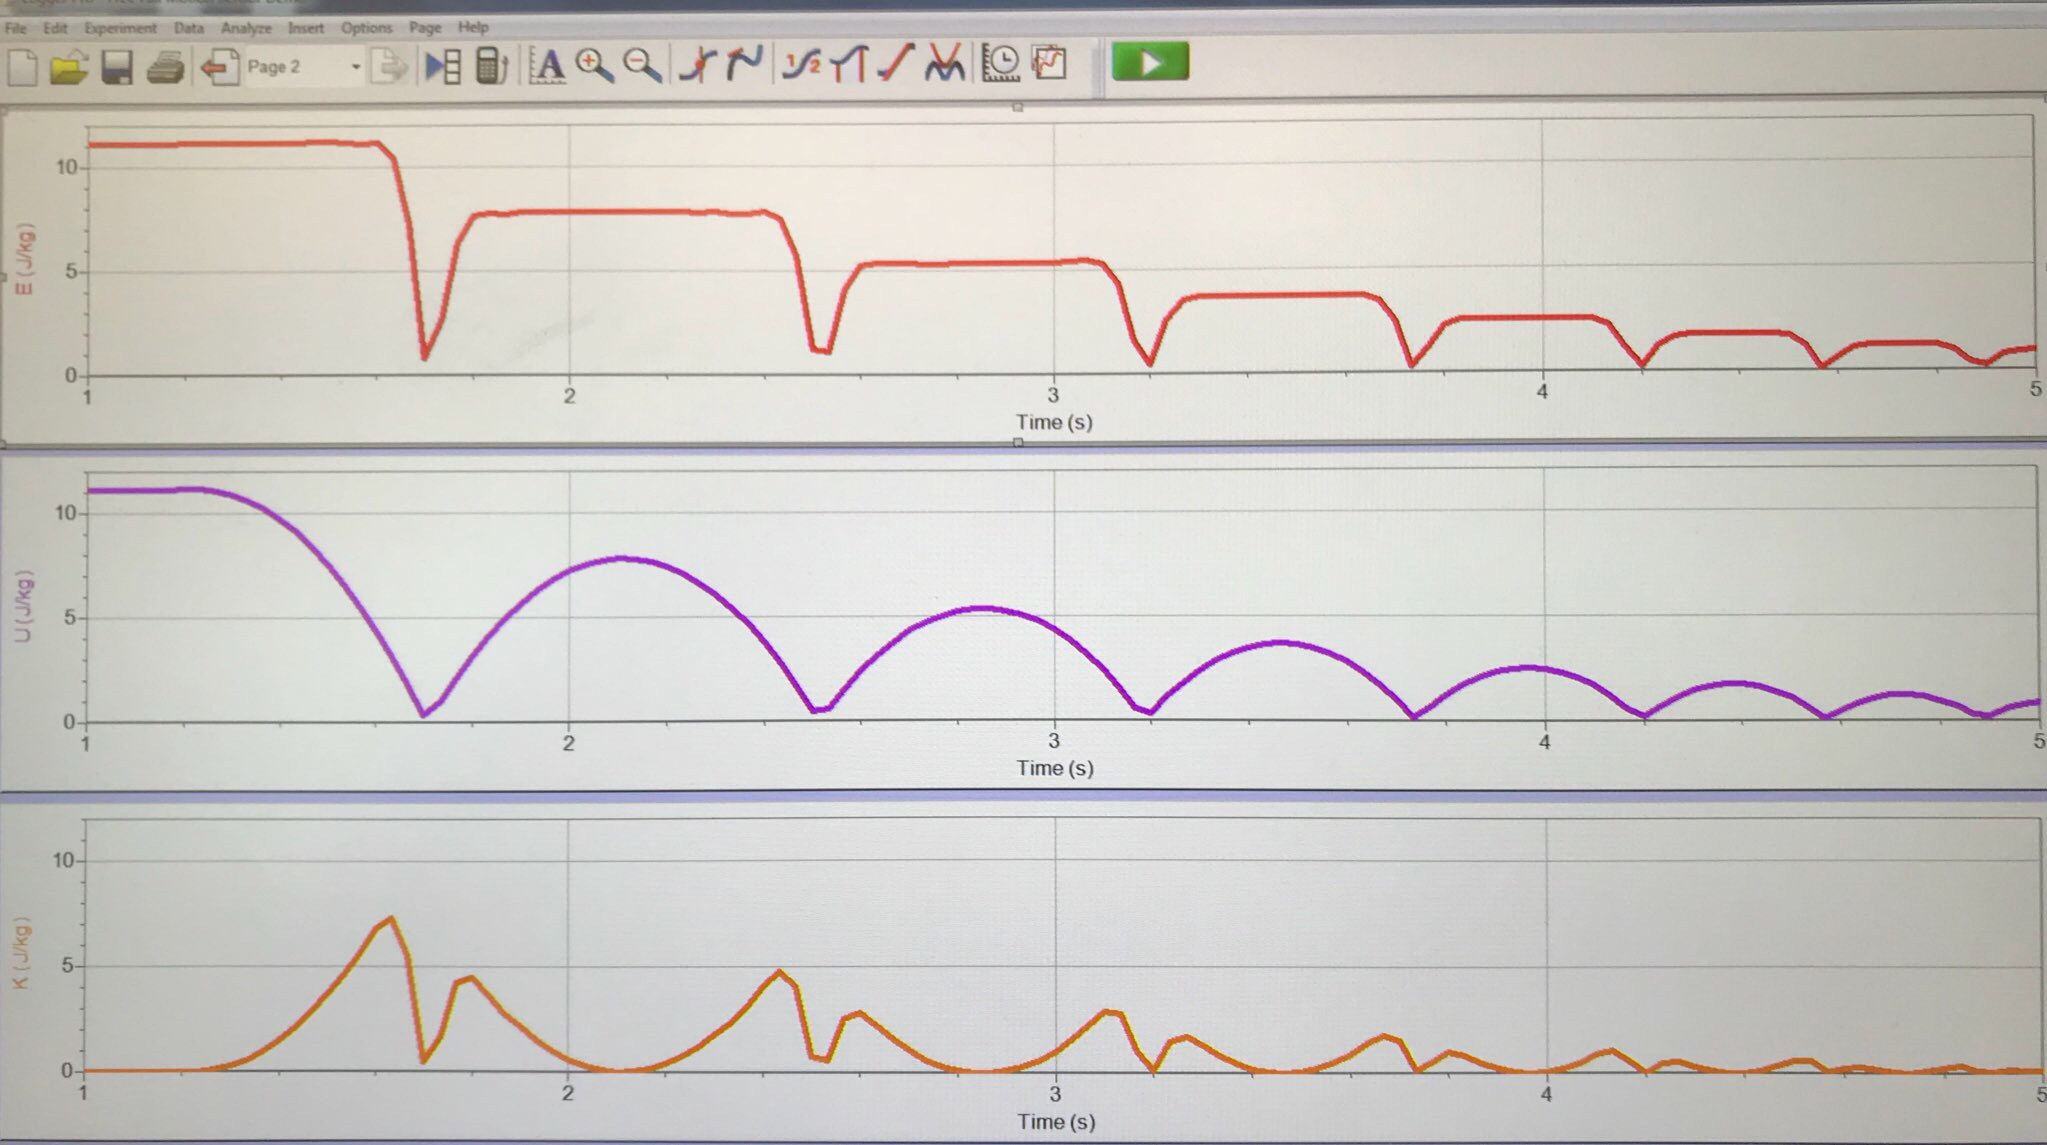Click the Data Collection clock icon
Screen dimensions: 2047x1145
(1001, 63)
